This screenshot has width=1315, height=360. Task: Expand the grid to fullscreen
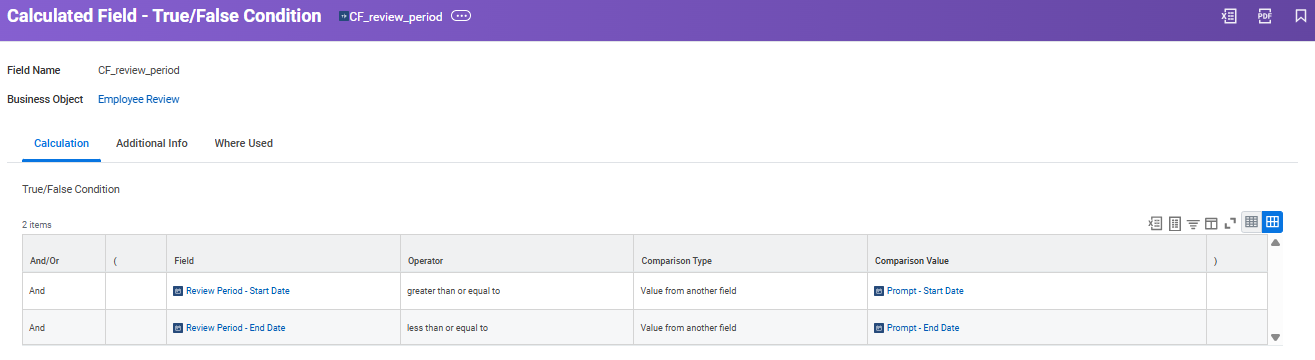pyautogui.click(x=1230, y=223)
